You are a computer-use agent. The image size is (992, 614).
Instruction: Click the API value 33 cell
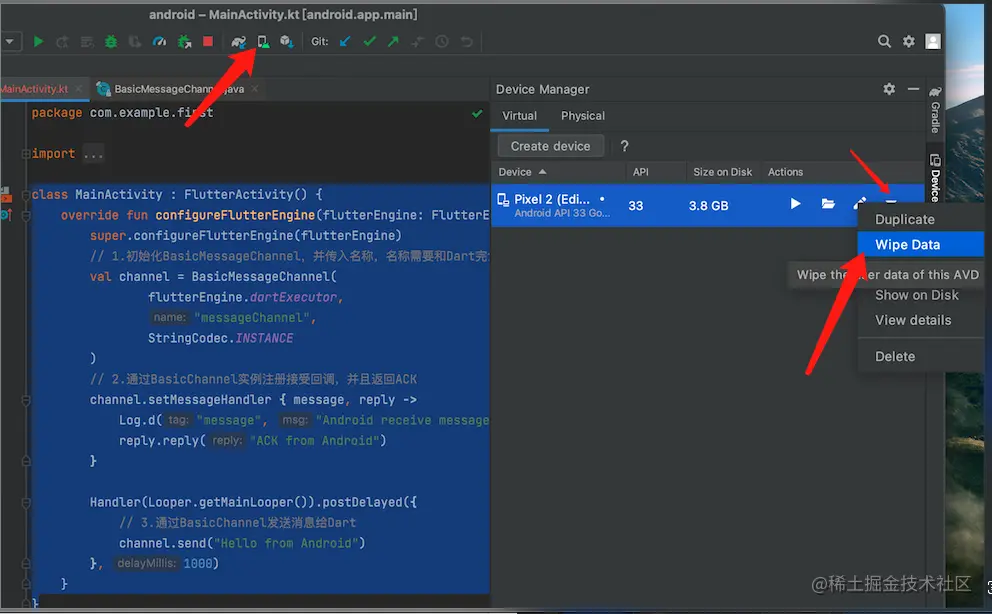(636, 206)
